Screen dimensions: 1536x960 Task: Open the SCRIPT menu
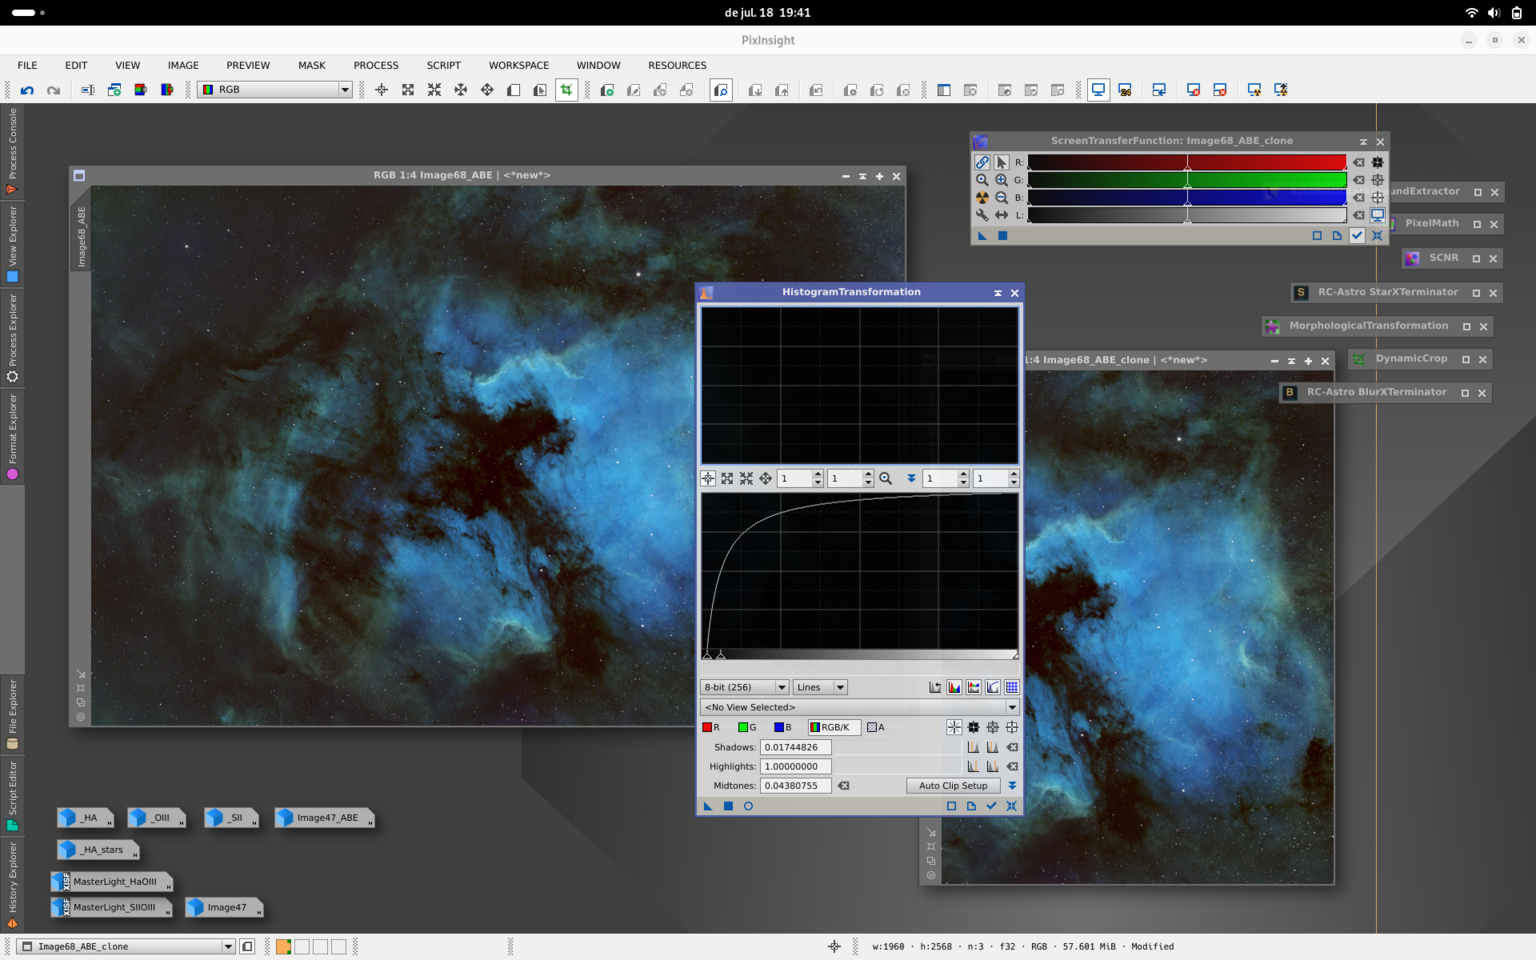444,65
